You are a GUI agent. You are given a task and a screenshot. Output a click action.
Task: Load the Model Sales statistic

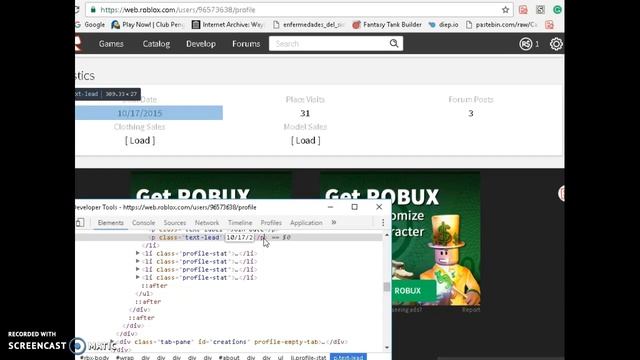coord(305,140)
